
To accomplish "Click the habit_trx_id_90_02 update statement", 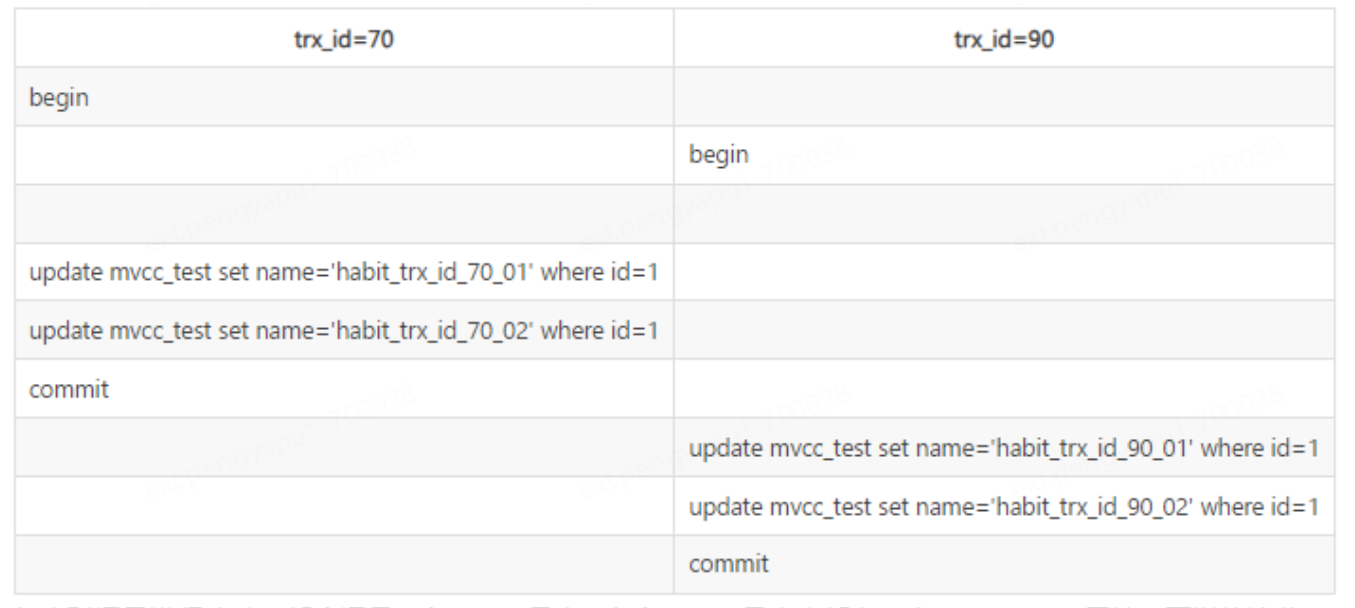I will click(x=1005, y=505).
